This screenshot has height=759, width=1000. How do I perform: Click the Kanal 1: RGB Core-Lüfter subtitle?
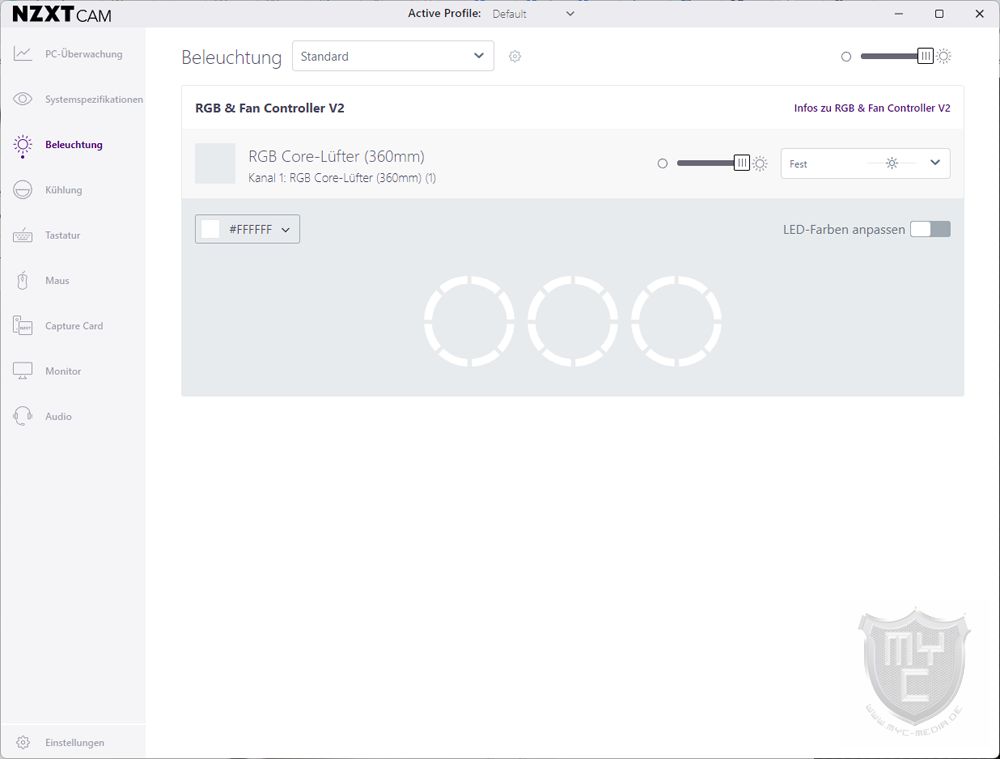pos(342,178)
